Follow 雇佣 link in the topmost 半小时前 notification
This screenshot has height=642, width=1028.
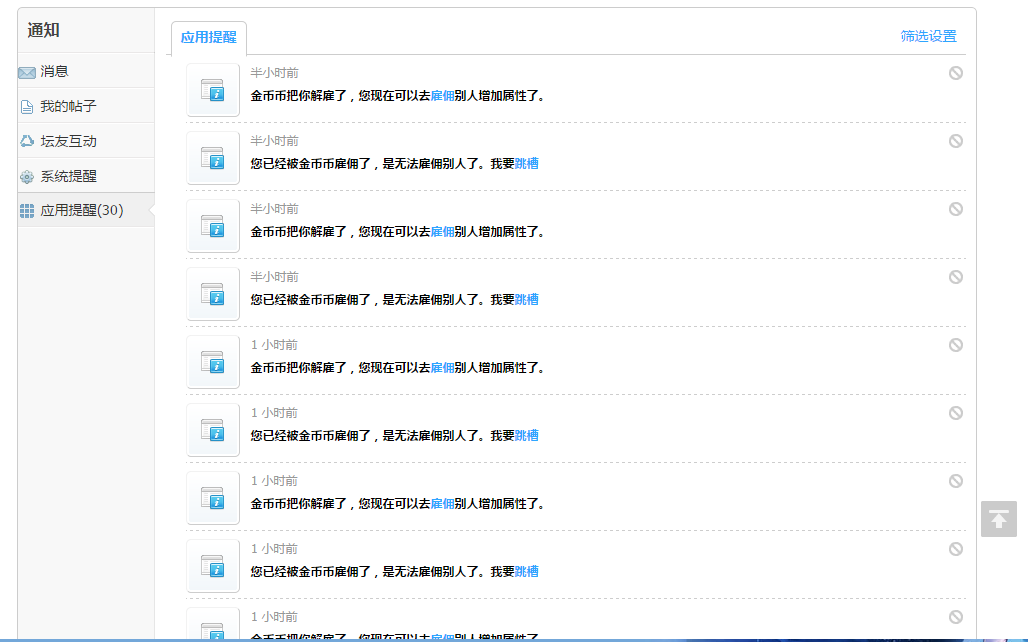(x=443, y=96)
